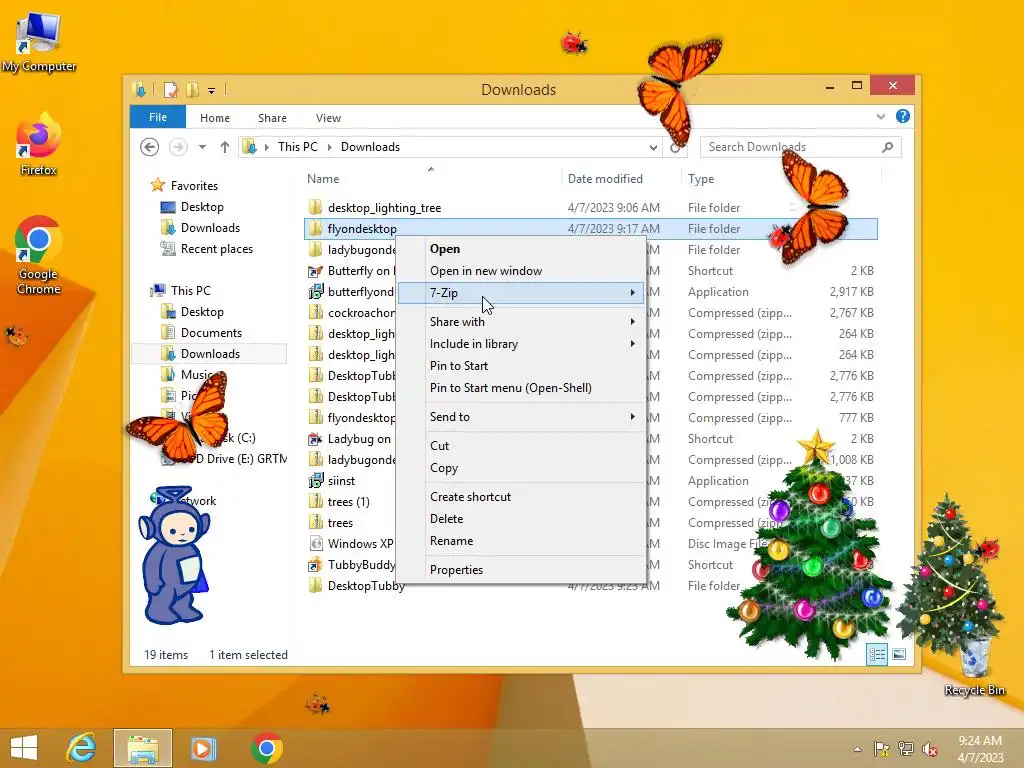The width and height of the screenshot is (1024, 768).
Task: Select the desktop_lighting_tree folder
Action: pos(384,208)
